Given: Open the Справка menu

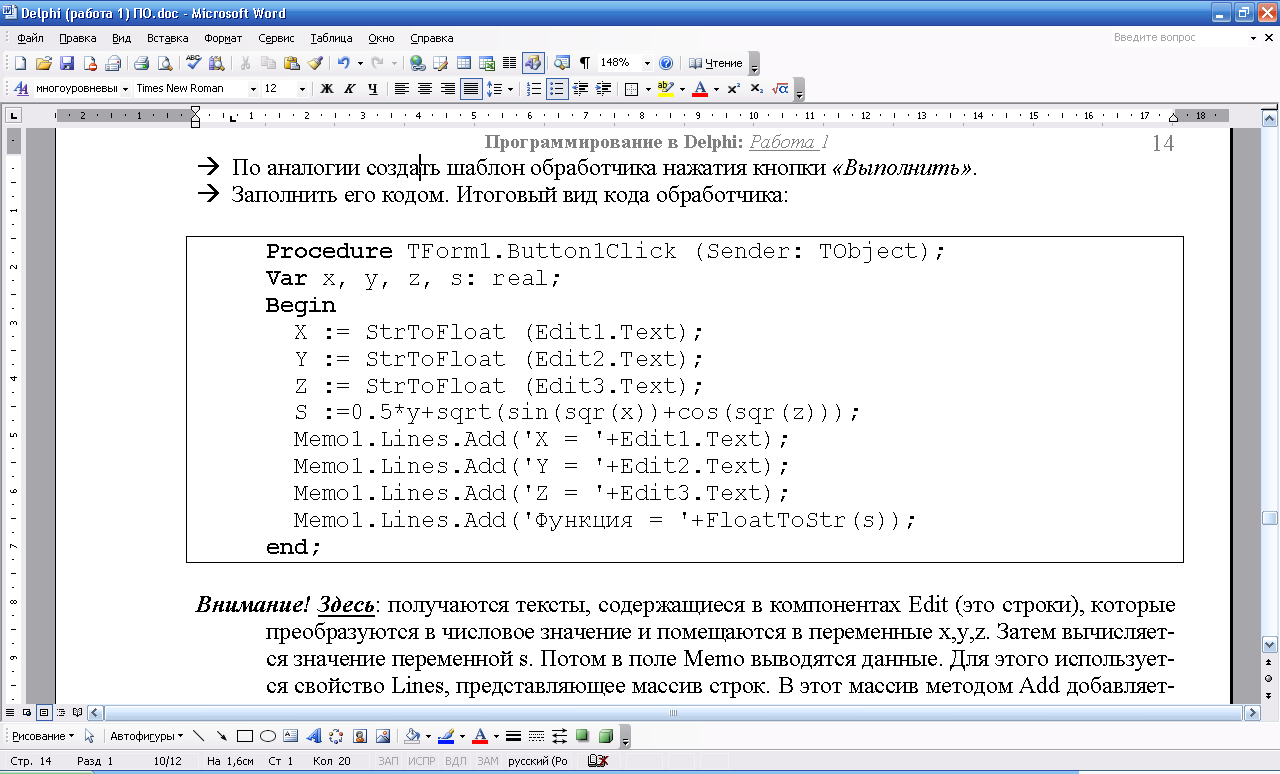Looking at the screenshot, I should (x=431, y=38).
